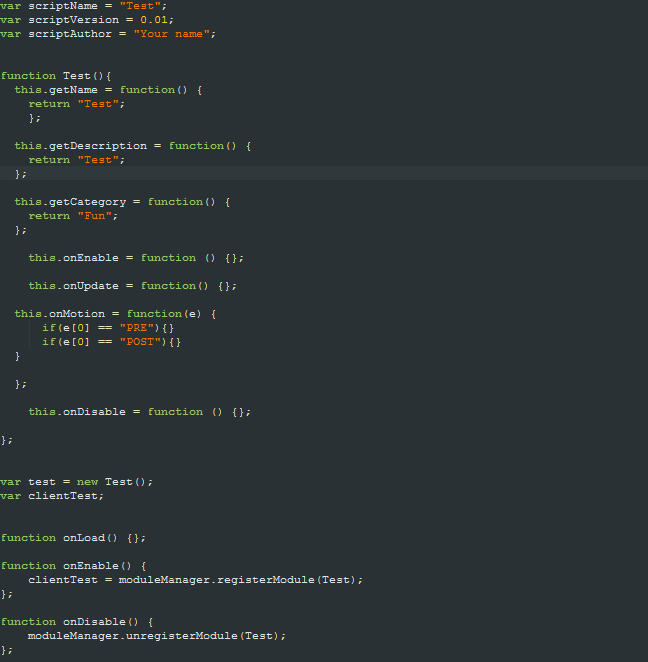
Task: Click this.onMotion function(e) line
Action: pyautogui.click(x=115, y=314)
